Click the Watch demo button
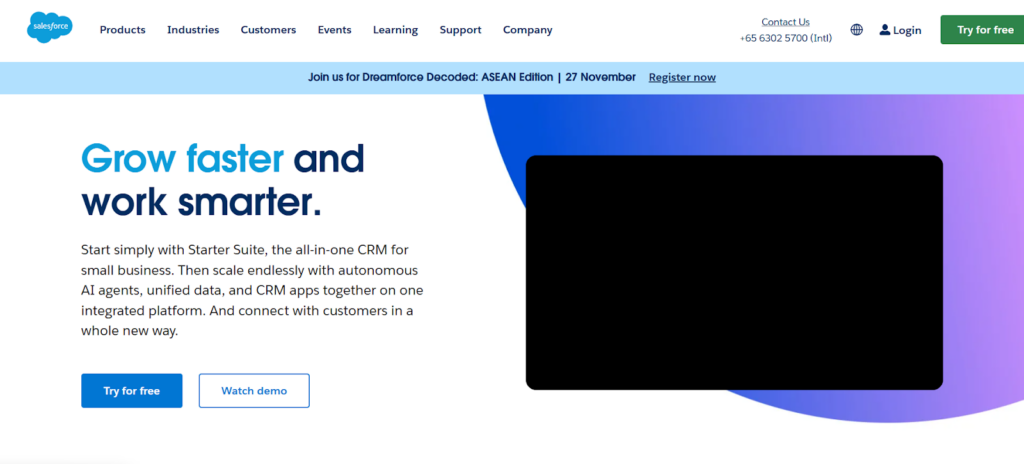The image size is (1024, 464). [x=254, y=391]
